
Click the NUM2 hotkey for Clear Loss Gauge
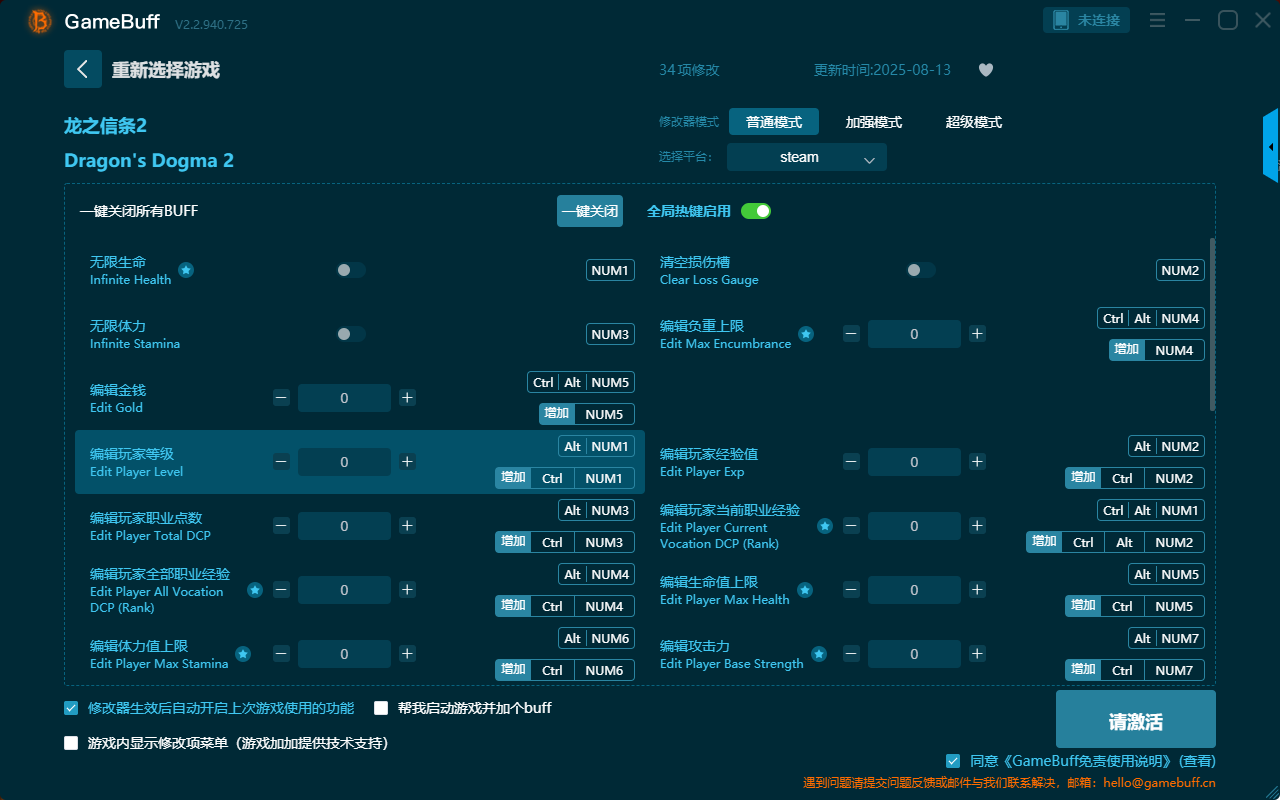click(1180, 270)
